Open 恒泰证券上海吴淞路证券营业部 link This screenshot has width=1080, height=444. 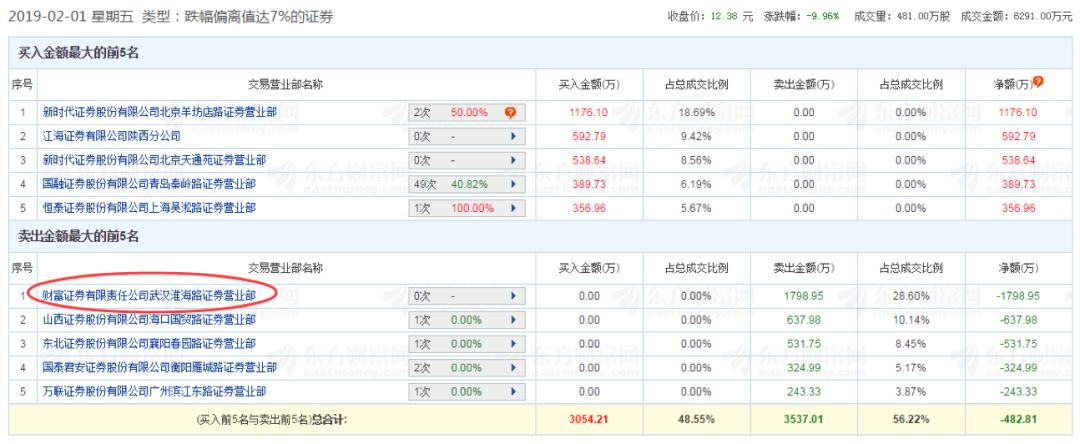[149, 208]
